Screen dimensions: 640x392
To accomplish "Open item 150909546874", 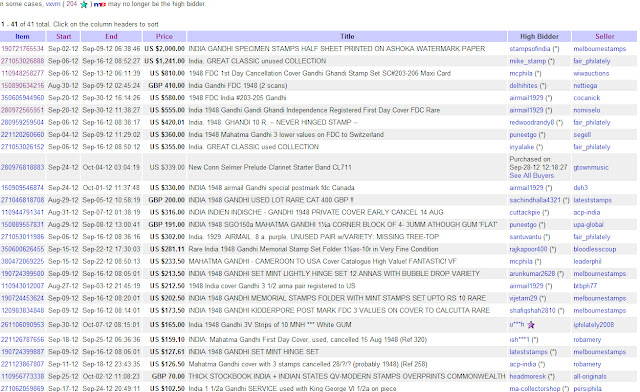I will coord(22,187).
